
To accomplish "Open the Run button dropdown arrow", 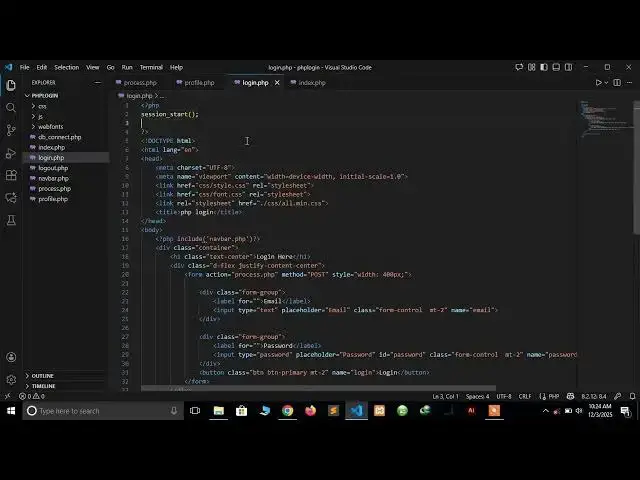I will 606,82.
